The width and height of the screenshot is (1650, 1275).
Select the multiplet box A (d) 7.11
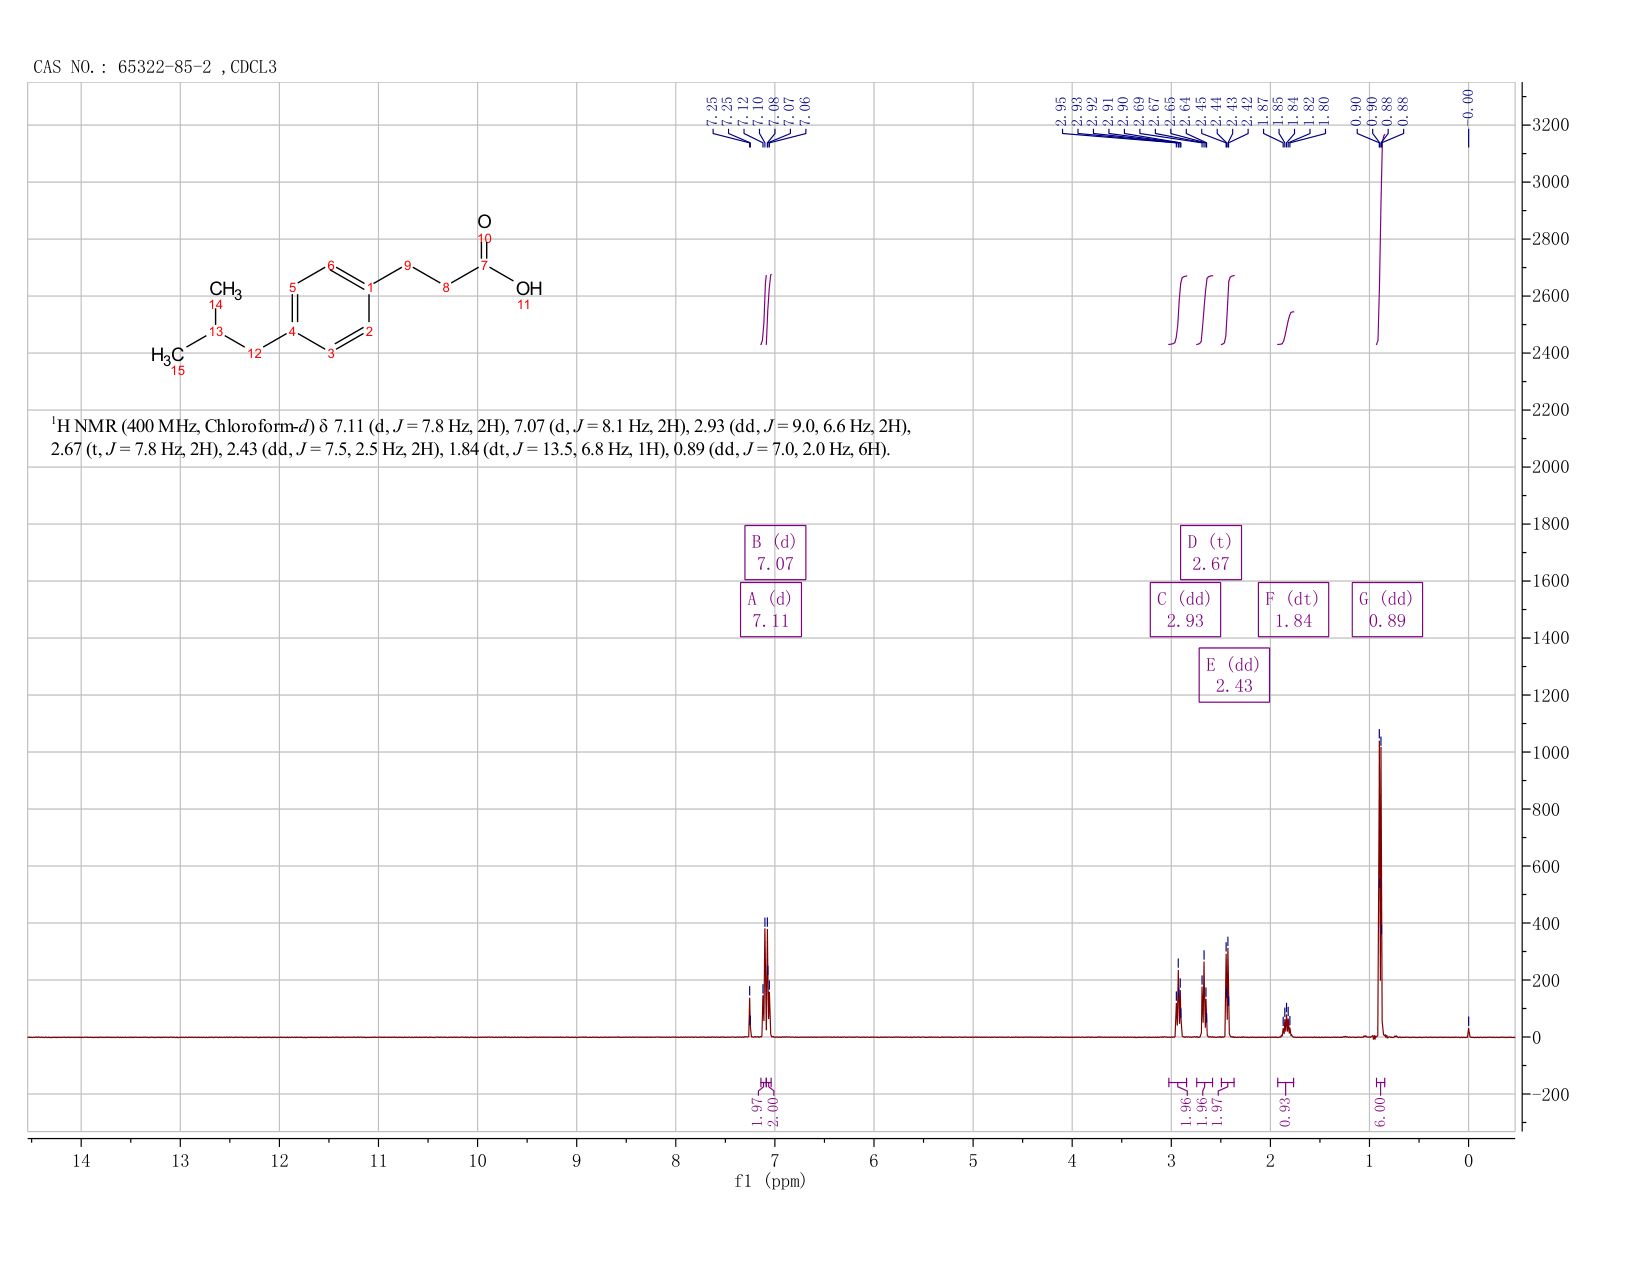pyautogui.click(x=770, y=609)
